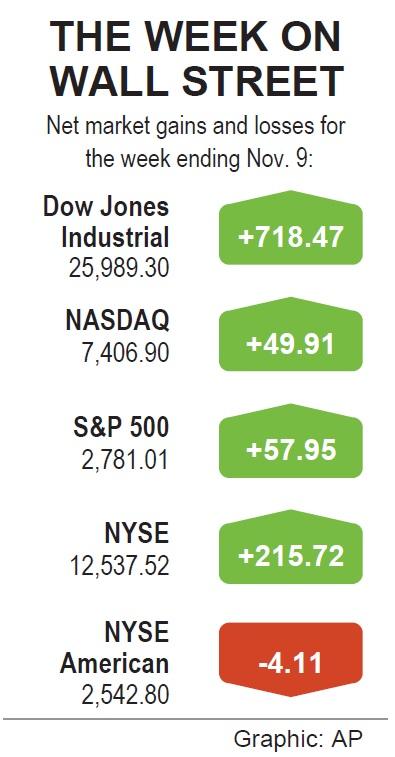
Task: Click the bold NYSE label above 12,537.52
Action: [x=137, y=533]
